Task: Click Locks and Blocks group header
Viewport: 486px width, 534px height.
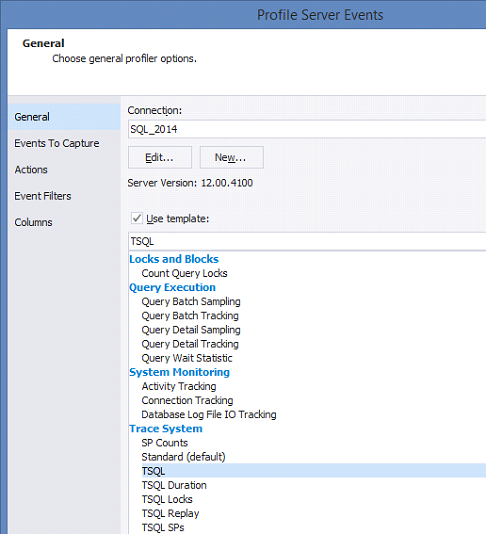Action: (x=174, y=259)
